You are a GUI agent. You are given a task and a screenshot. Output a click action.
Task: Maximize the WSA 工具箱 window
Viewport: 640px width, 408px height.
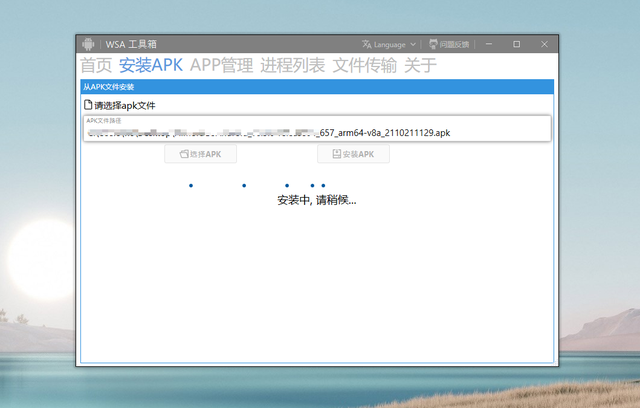(516, 44)
